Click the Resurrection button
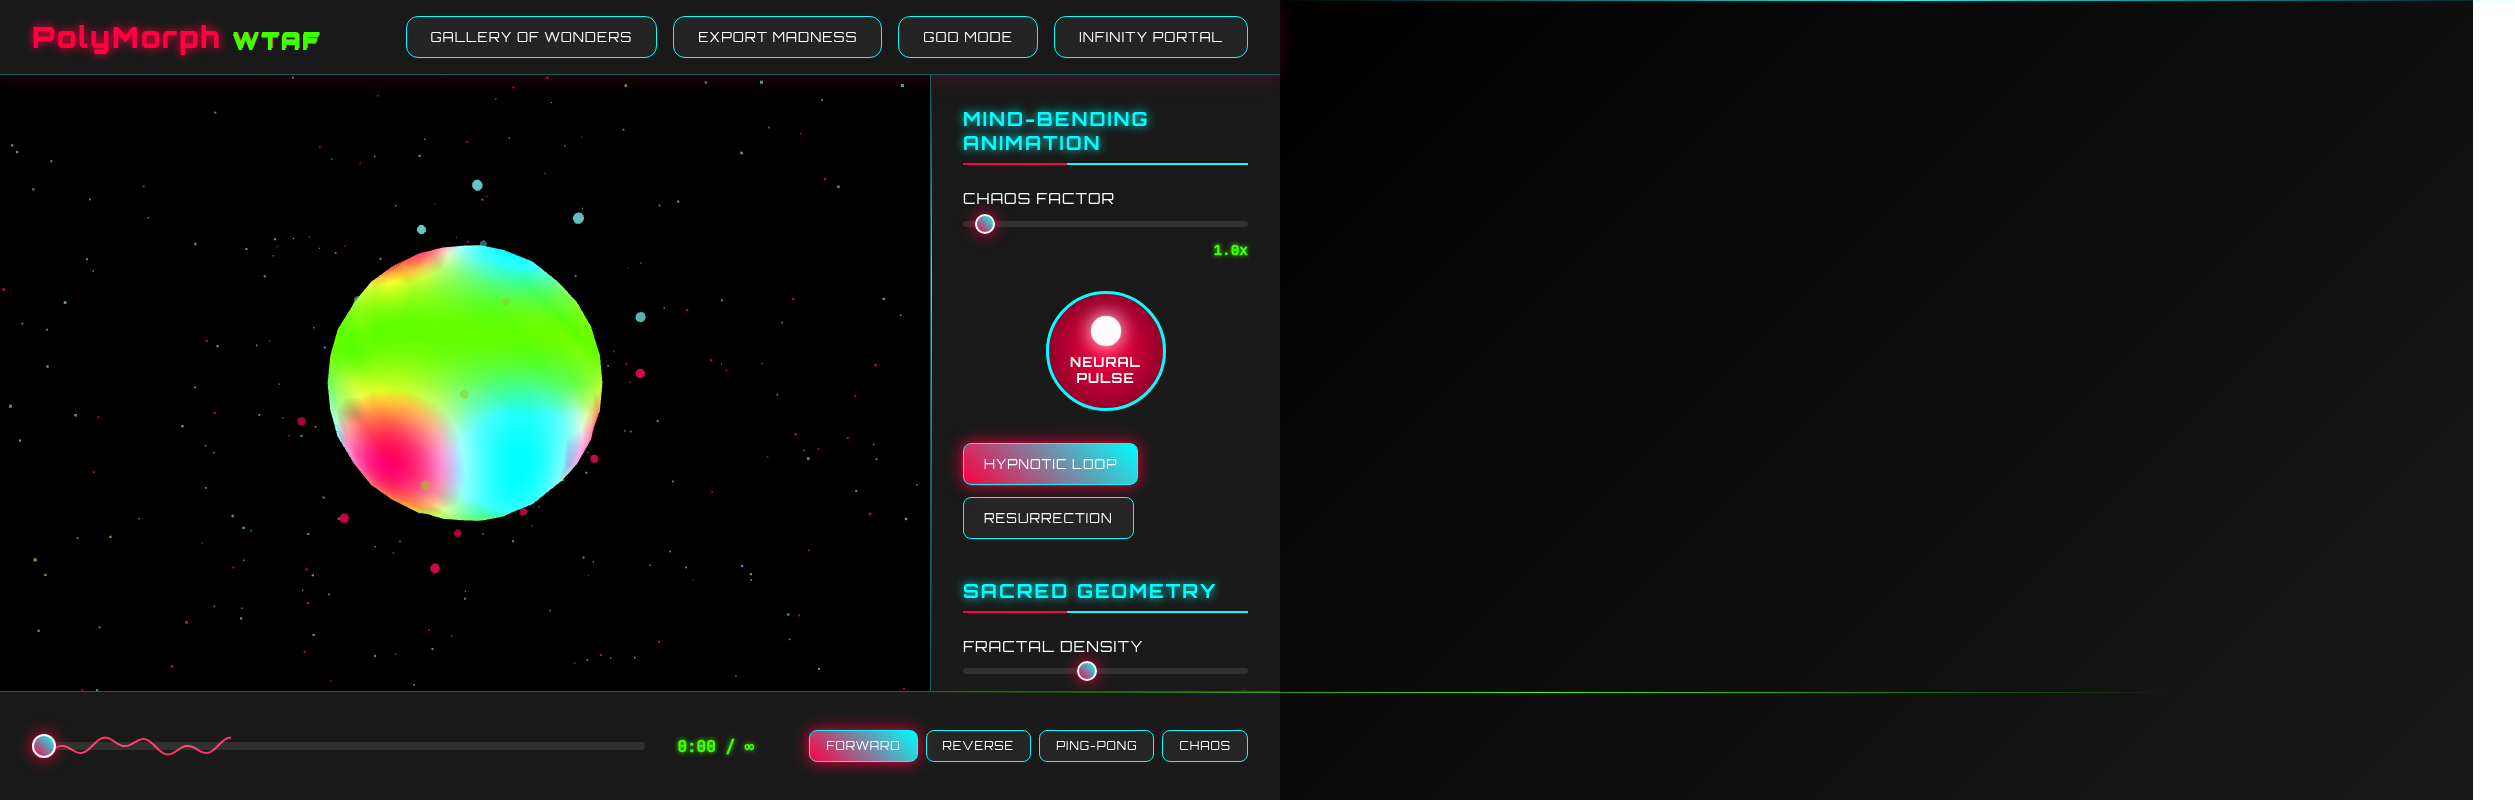 [1048, 518]
